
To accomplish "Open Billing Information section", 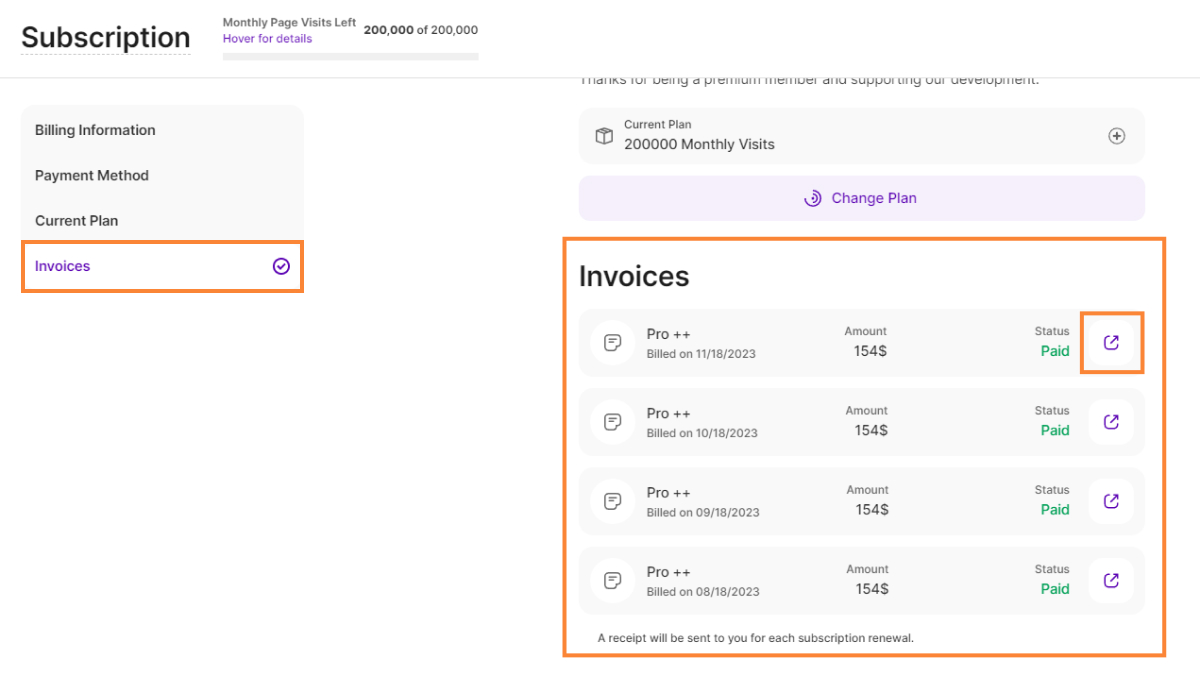I will pyautogui.click(x=95, y=130).
